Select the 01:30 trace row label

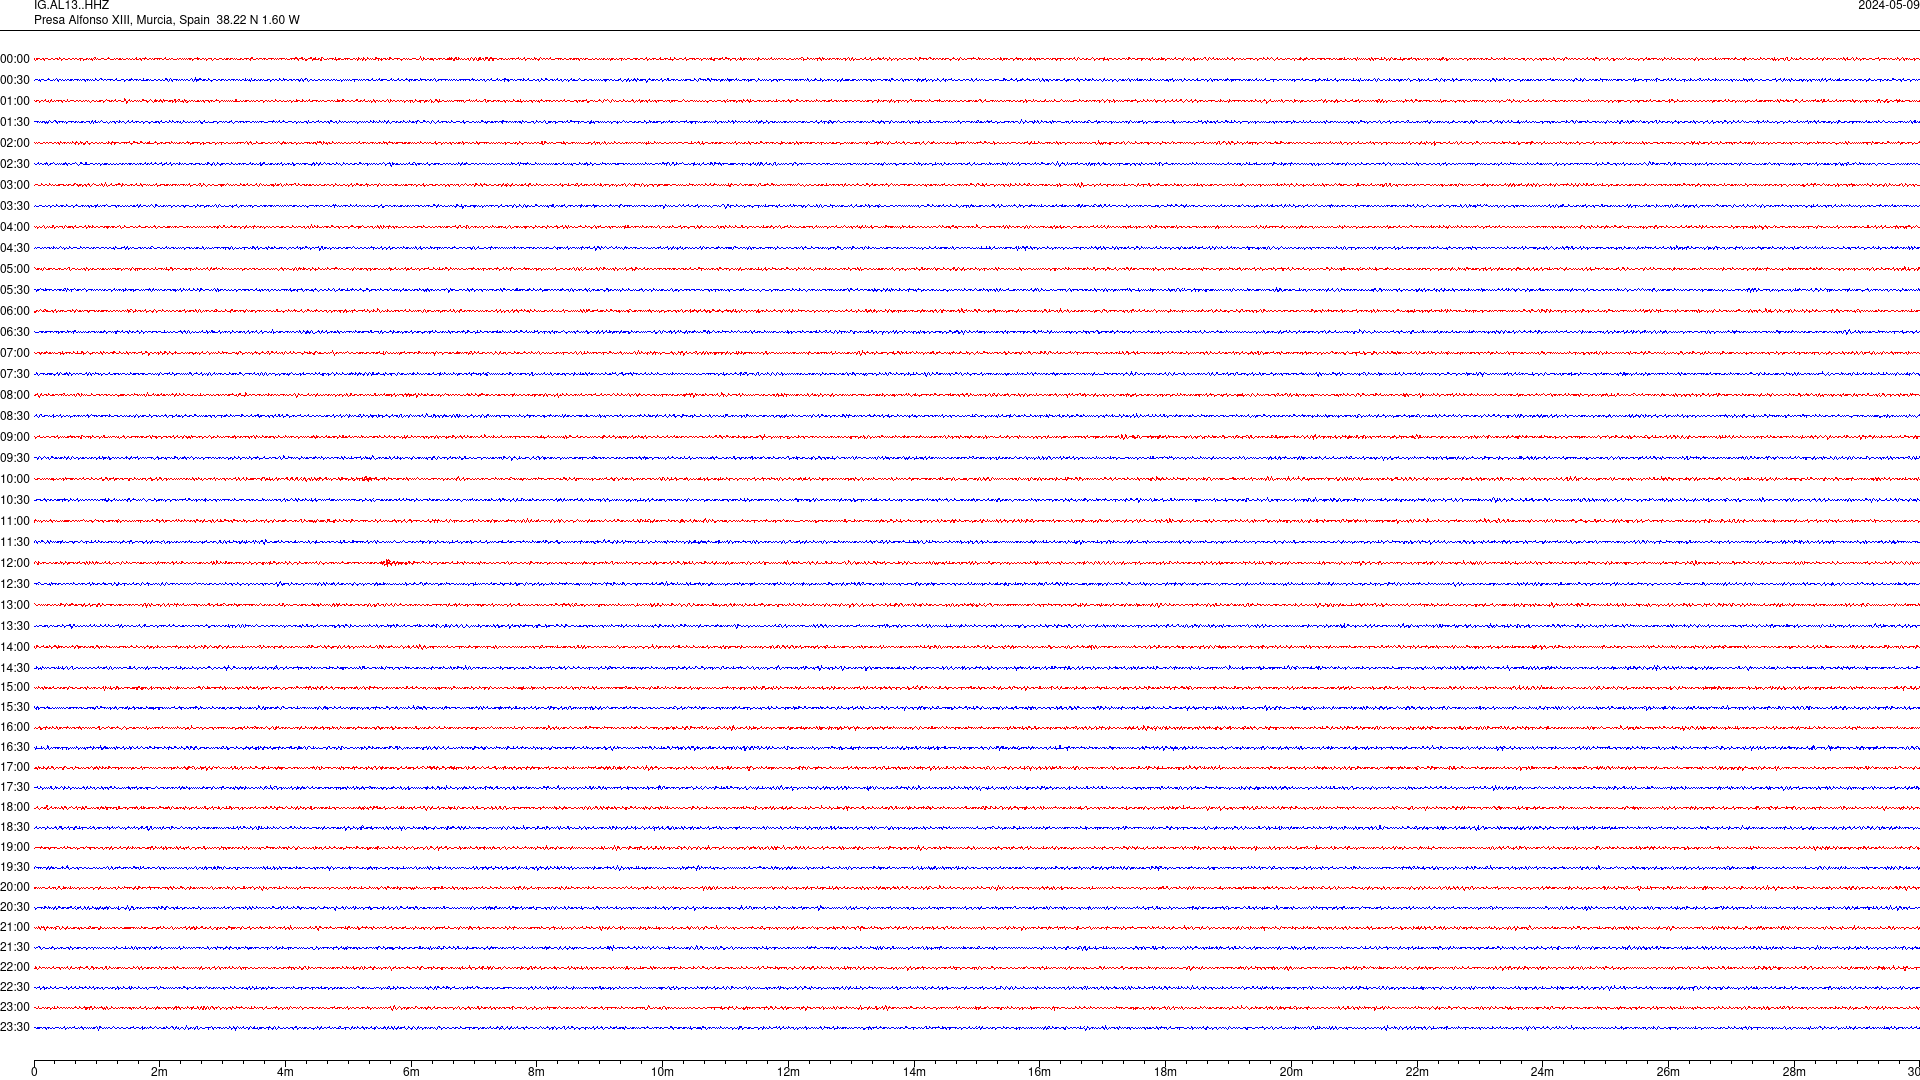tap(15, 122)
